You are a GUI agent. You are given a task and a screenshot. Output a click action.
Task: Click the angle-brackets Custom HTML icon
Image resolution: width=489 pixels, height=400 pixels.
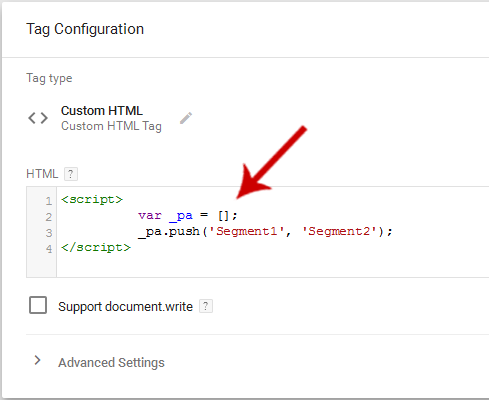(x=38, y=118)
